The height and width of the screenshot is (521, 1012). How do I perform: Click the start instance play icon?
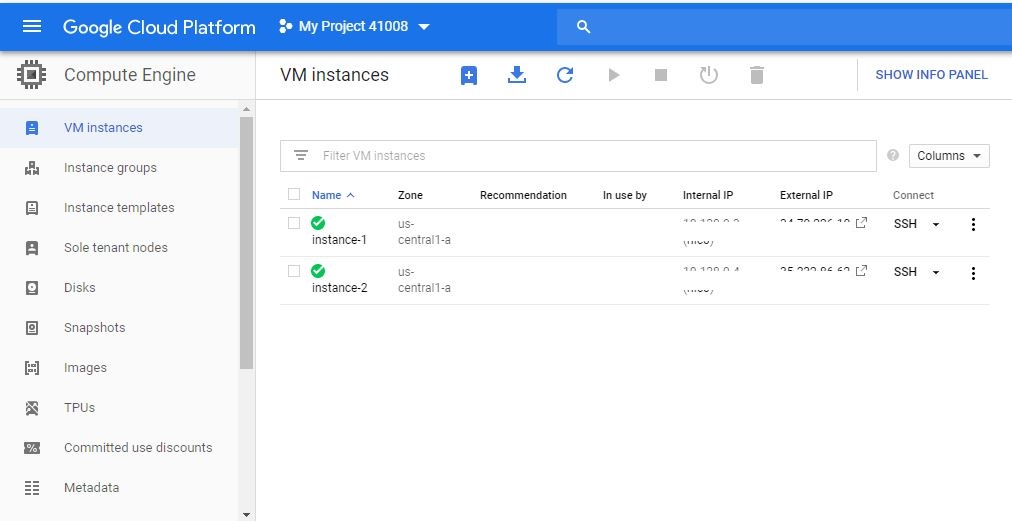pos(614,75)
